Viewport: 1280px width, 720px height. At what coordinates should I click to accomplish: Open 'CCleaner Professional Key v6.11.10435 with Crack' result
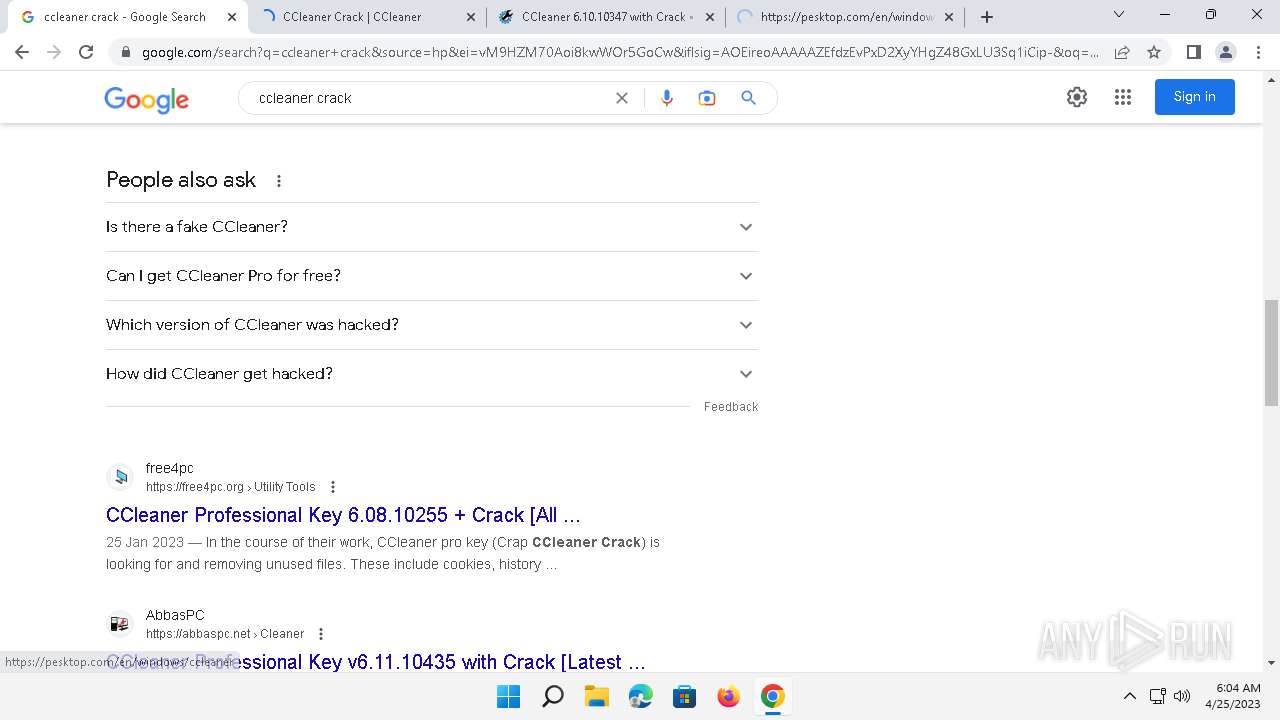tap(375, 662)
